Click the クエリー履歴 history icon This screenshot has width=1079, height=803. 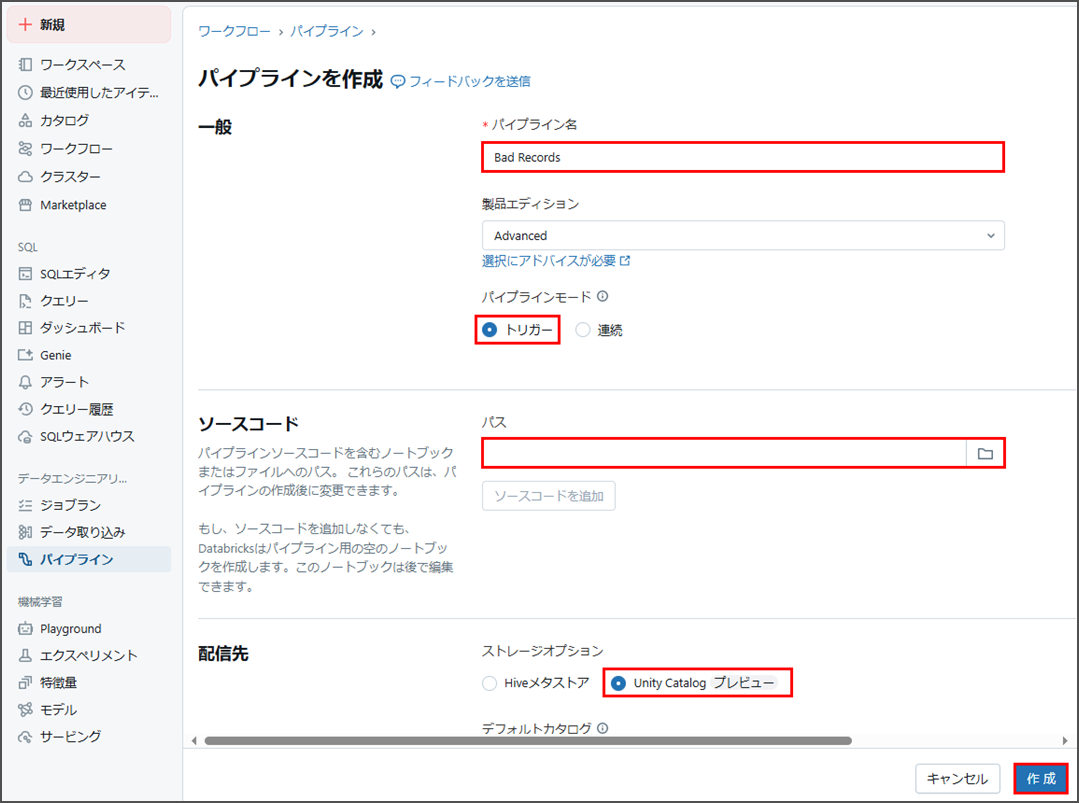coord(25,409)
